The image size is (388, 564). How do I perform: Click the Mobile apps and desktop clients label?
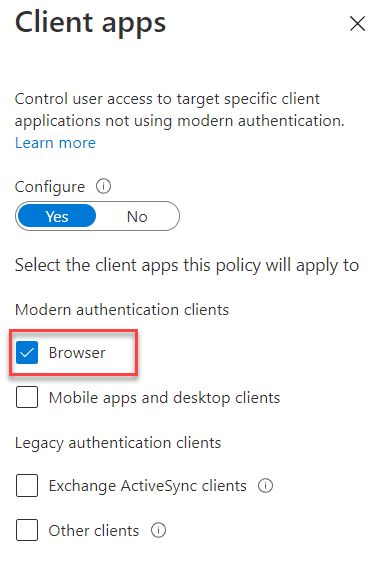(x=164, y=398)
